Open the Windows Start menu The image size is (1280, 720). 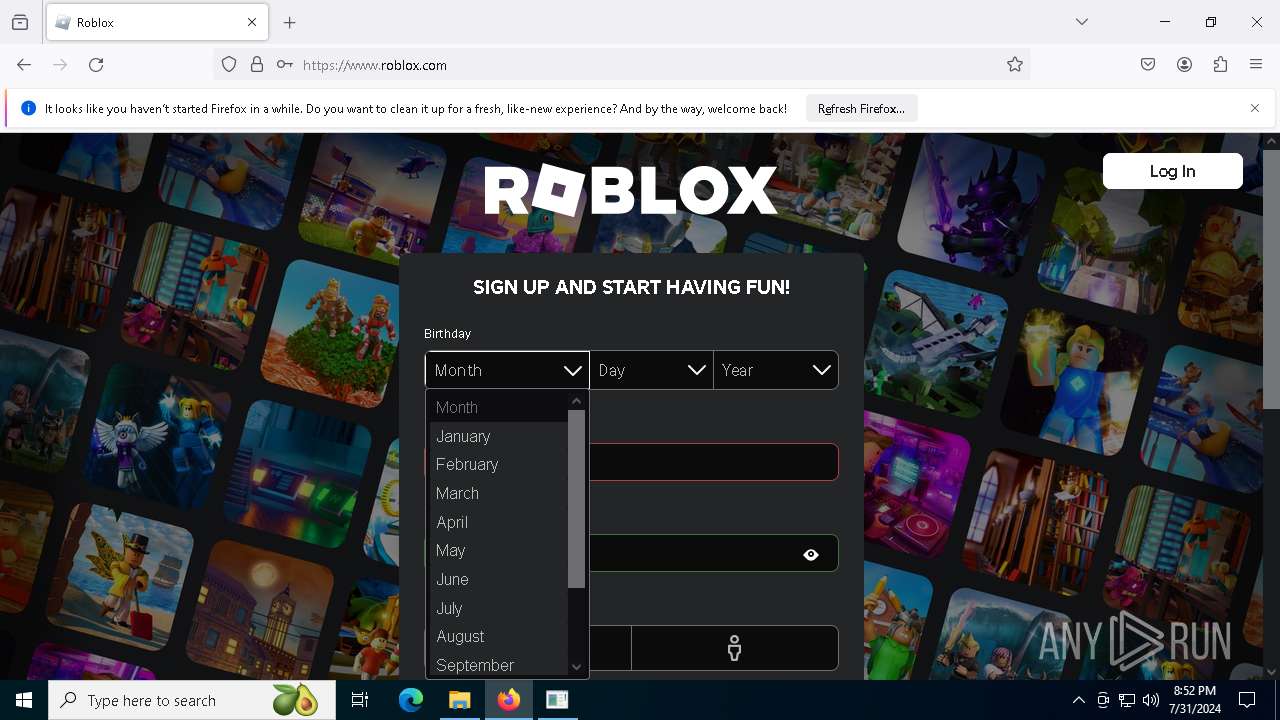pos(24,700)
